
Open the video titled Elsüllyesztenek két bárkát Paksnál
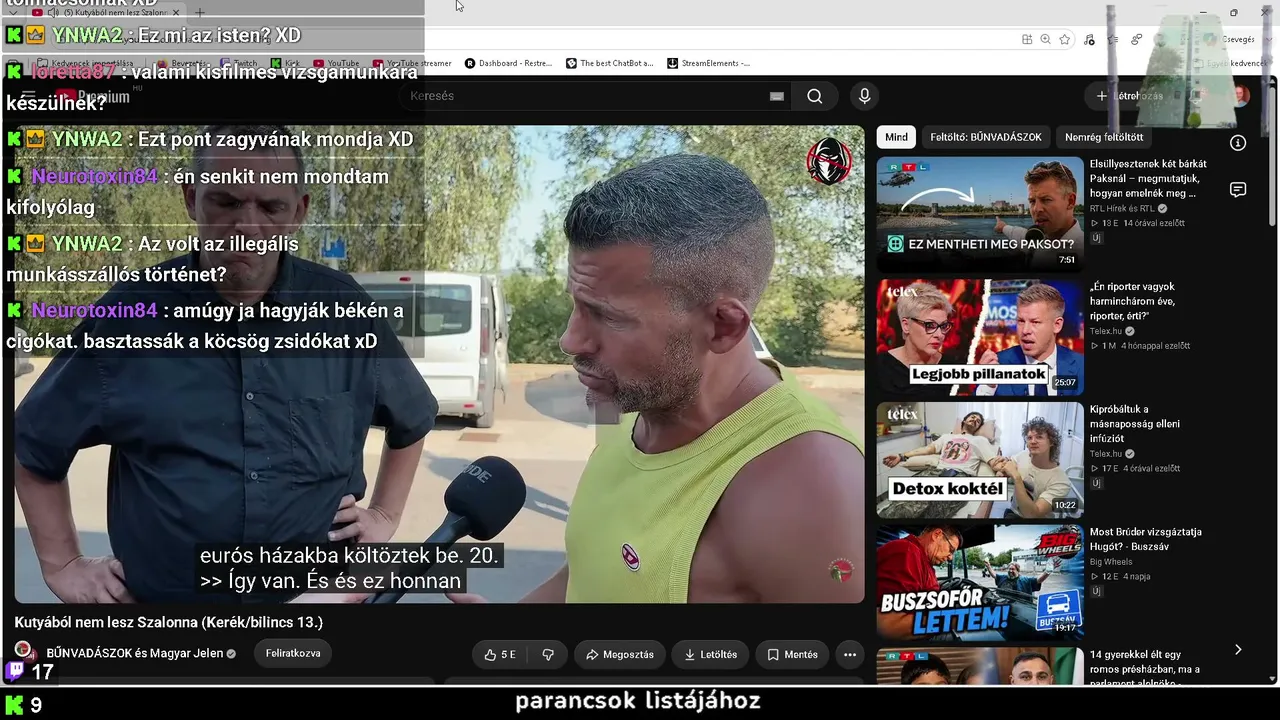pyautogui.click(x=1148, y=178)
